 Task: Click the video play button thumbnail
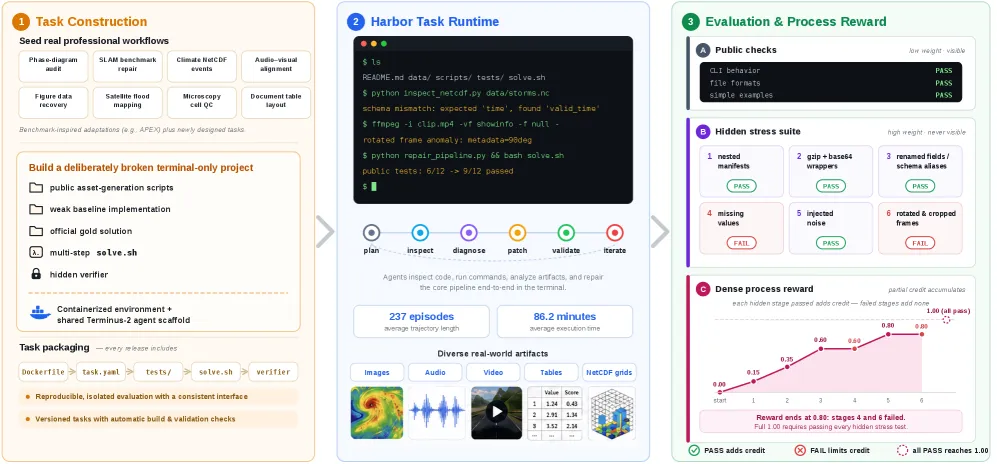point(497,413)
